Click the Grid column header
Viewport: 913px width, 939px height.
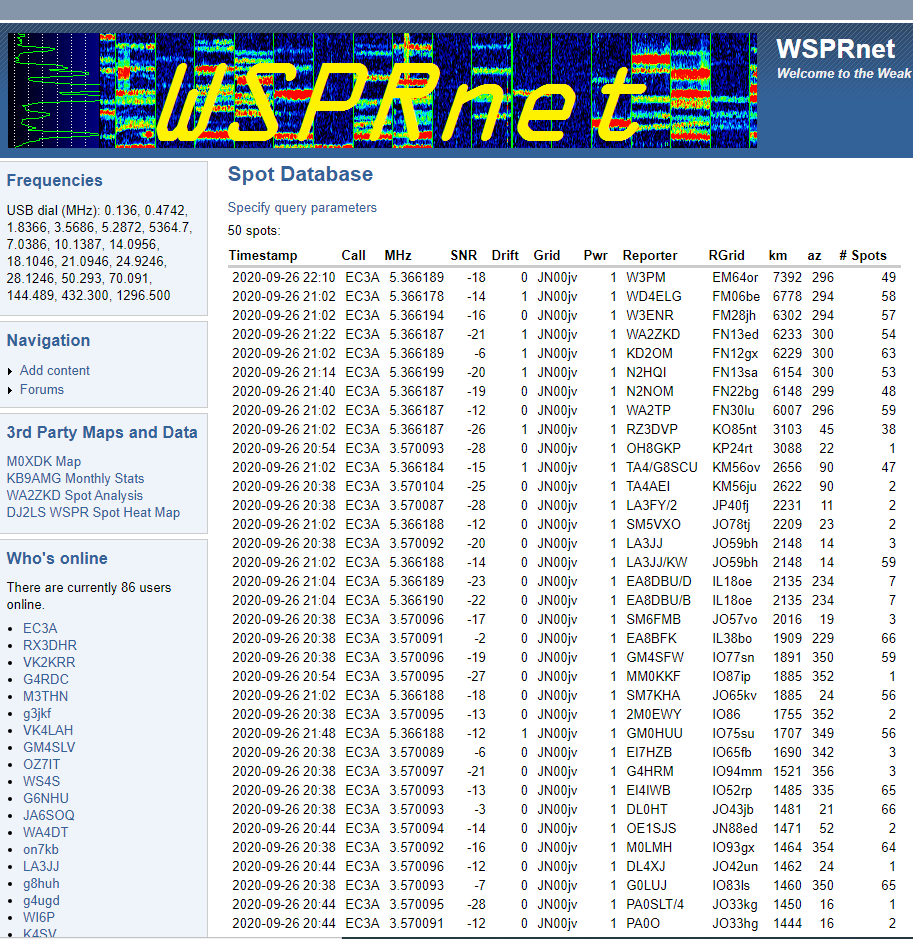547,255
